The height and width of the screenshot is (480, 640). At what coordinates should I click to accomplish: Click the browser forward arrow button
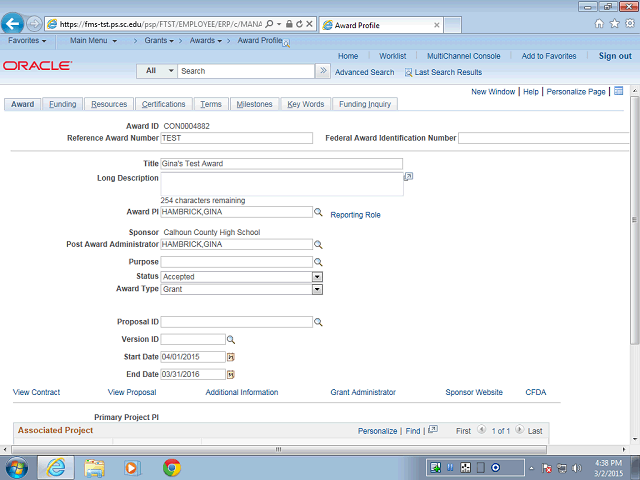click(x=34, y=24)
